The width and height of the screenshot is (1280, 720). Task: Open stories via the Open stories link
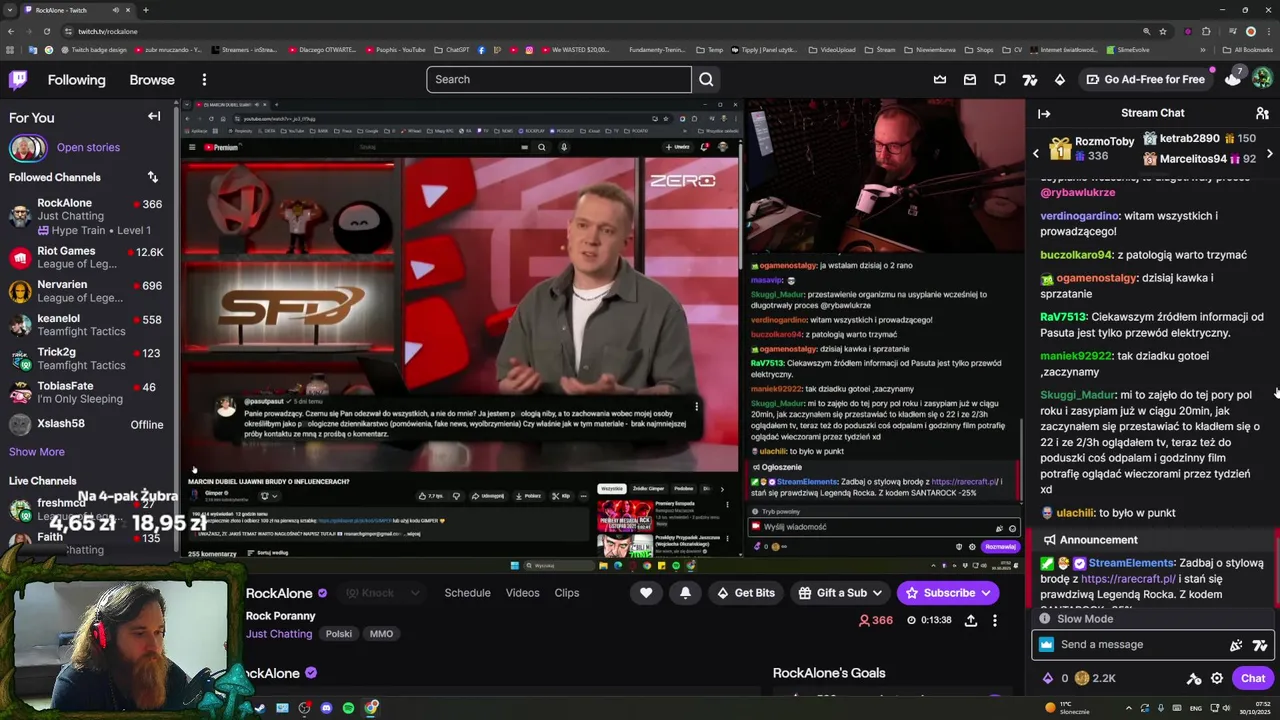point(88,148)
